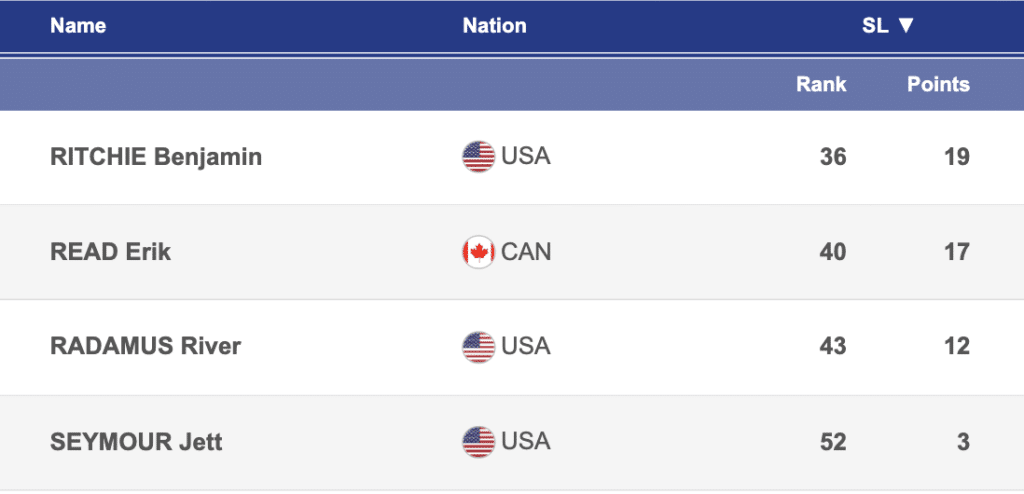Click the Canada flag beside Erik Read
The image size is (1024, 494).
[x=478, y=252]
